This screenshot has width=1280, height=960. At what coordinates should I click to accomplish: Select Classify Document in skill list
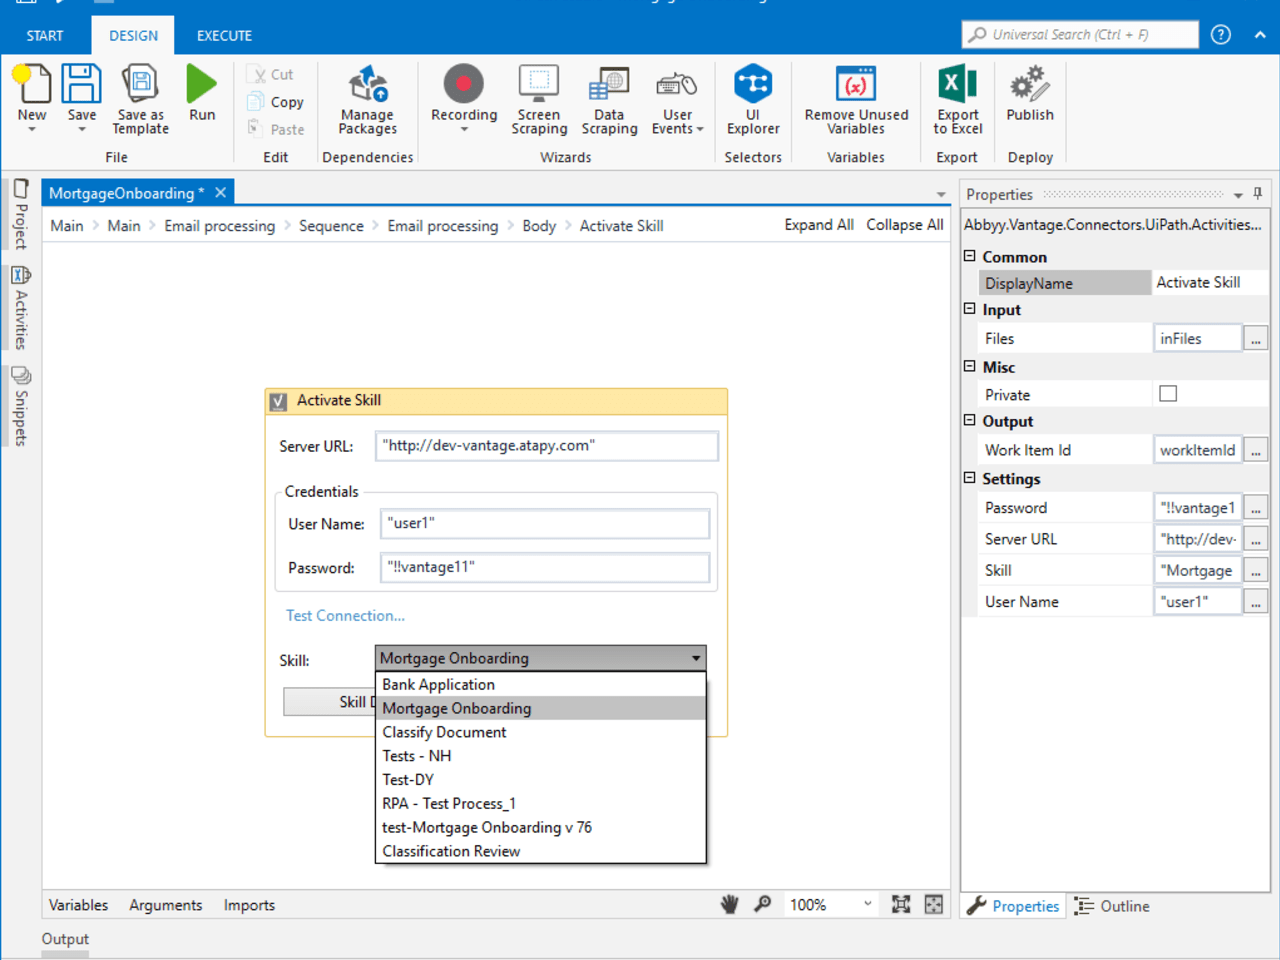click(x=541, y=732)
